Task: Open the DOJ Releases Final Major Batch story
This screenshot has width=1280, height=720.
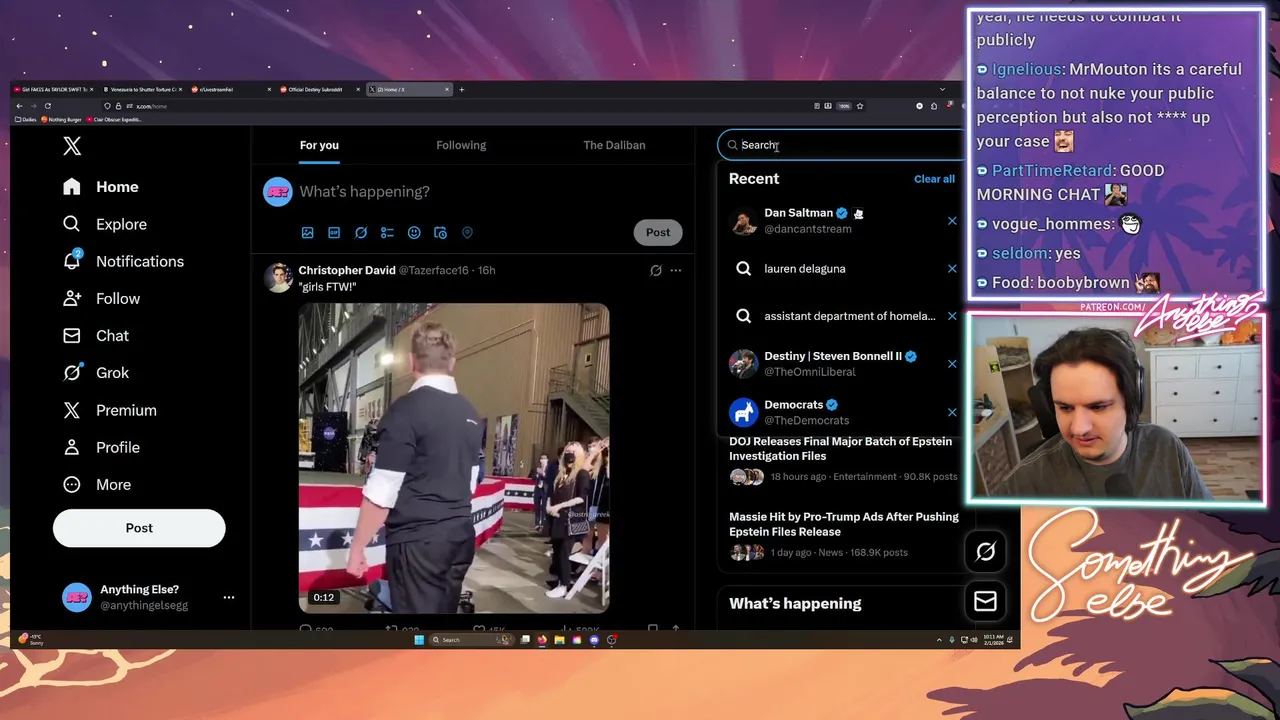Action: coord(840,448)
